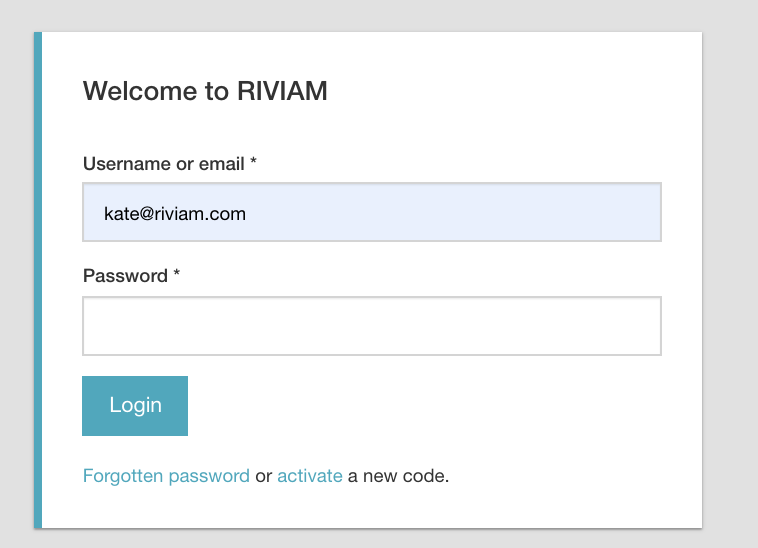Click the gray background outside the card

[730, 280]
